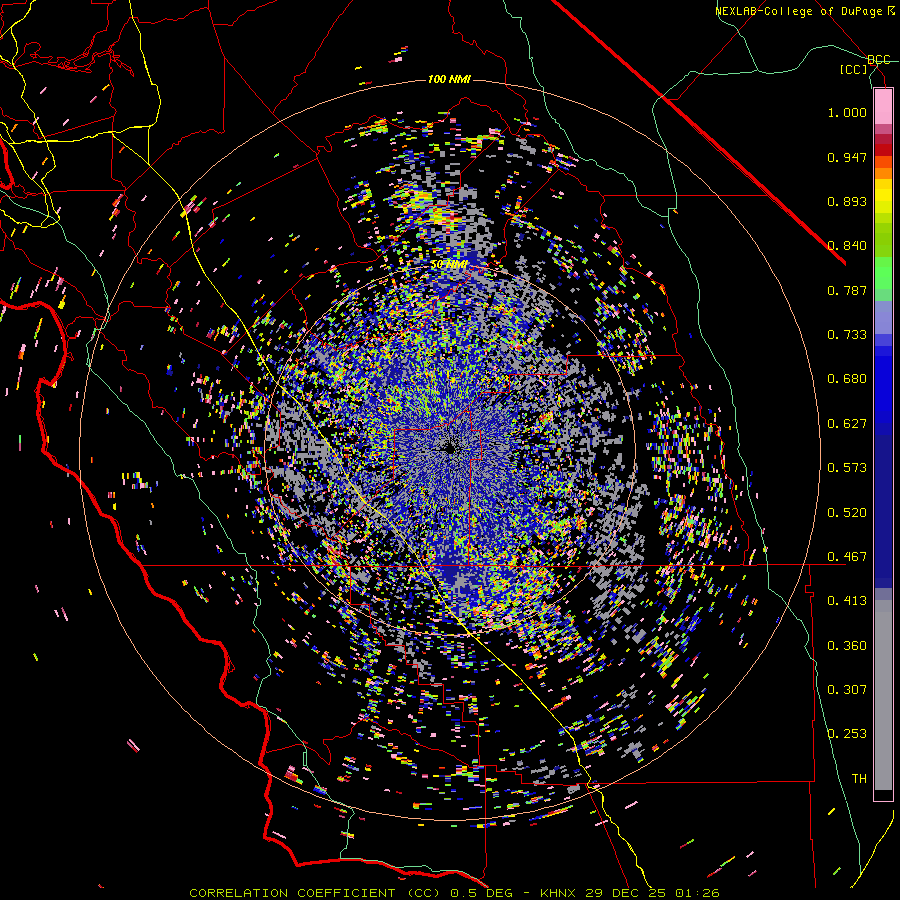
Task: Select the 0.733 scale value
Action: pyautogui.click(x=847, y=335)
